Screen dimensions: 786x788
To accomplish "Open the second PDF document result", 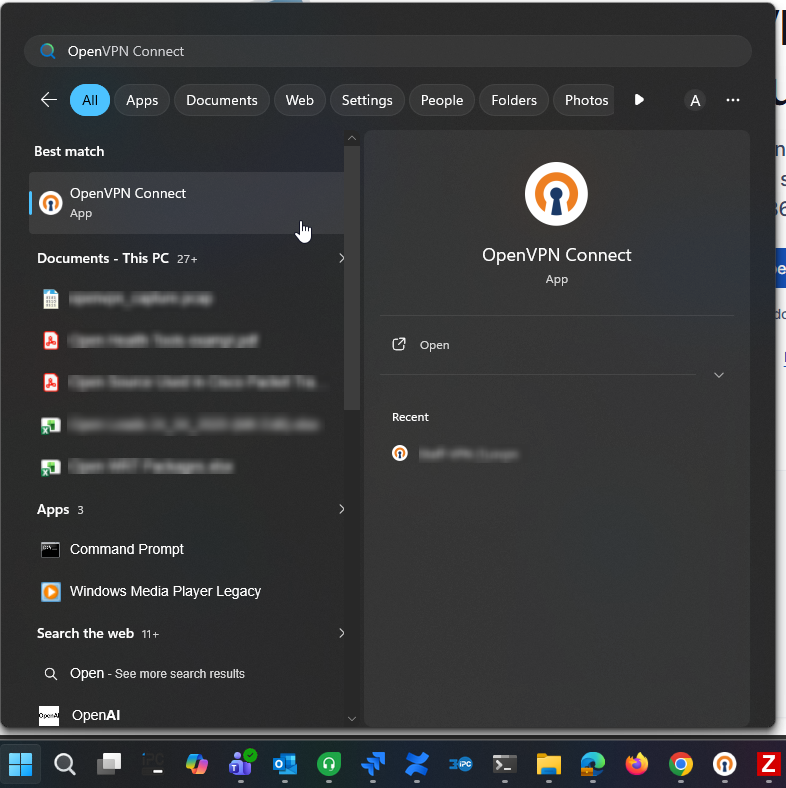I will click(186, 383).
